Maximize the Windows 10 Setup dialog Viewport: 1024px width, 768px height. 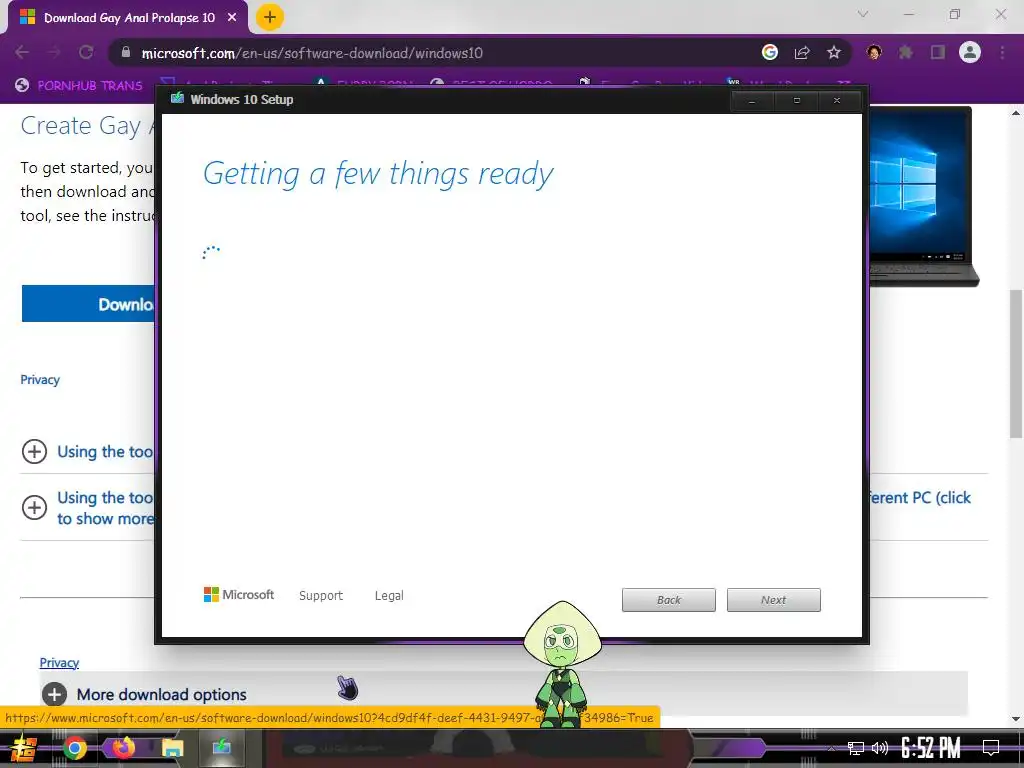click(x=797, y=101)
